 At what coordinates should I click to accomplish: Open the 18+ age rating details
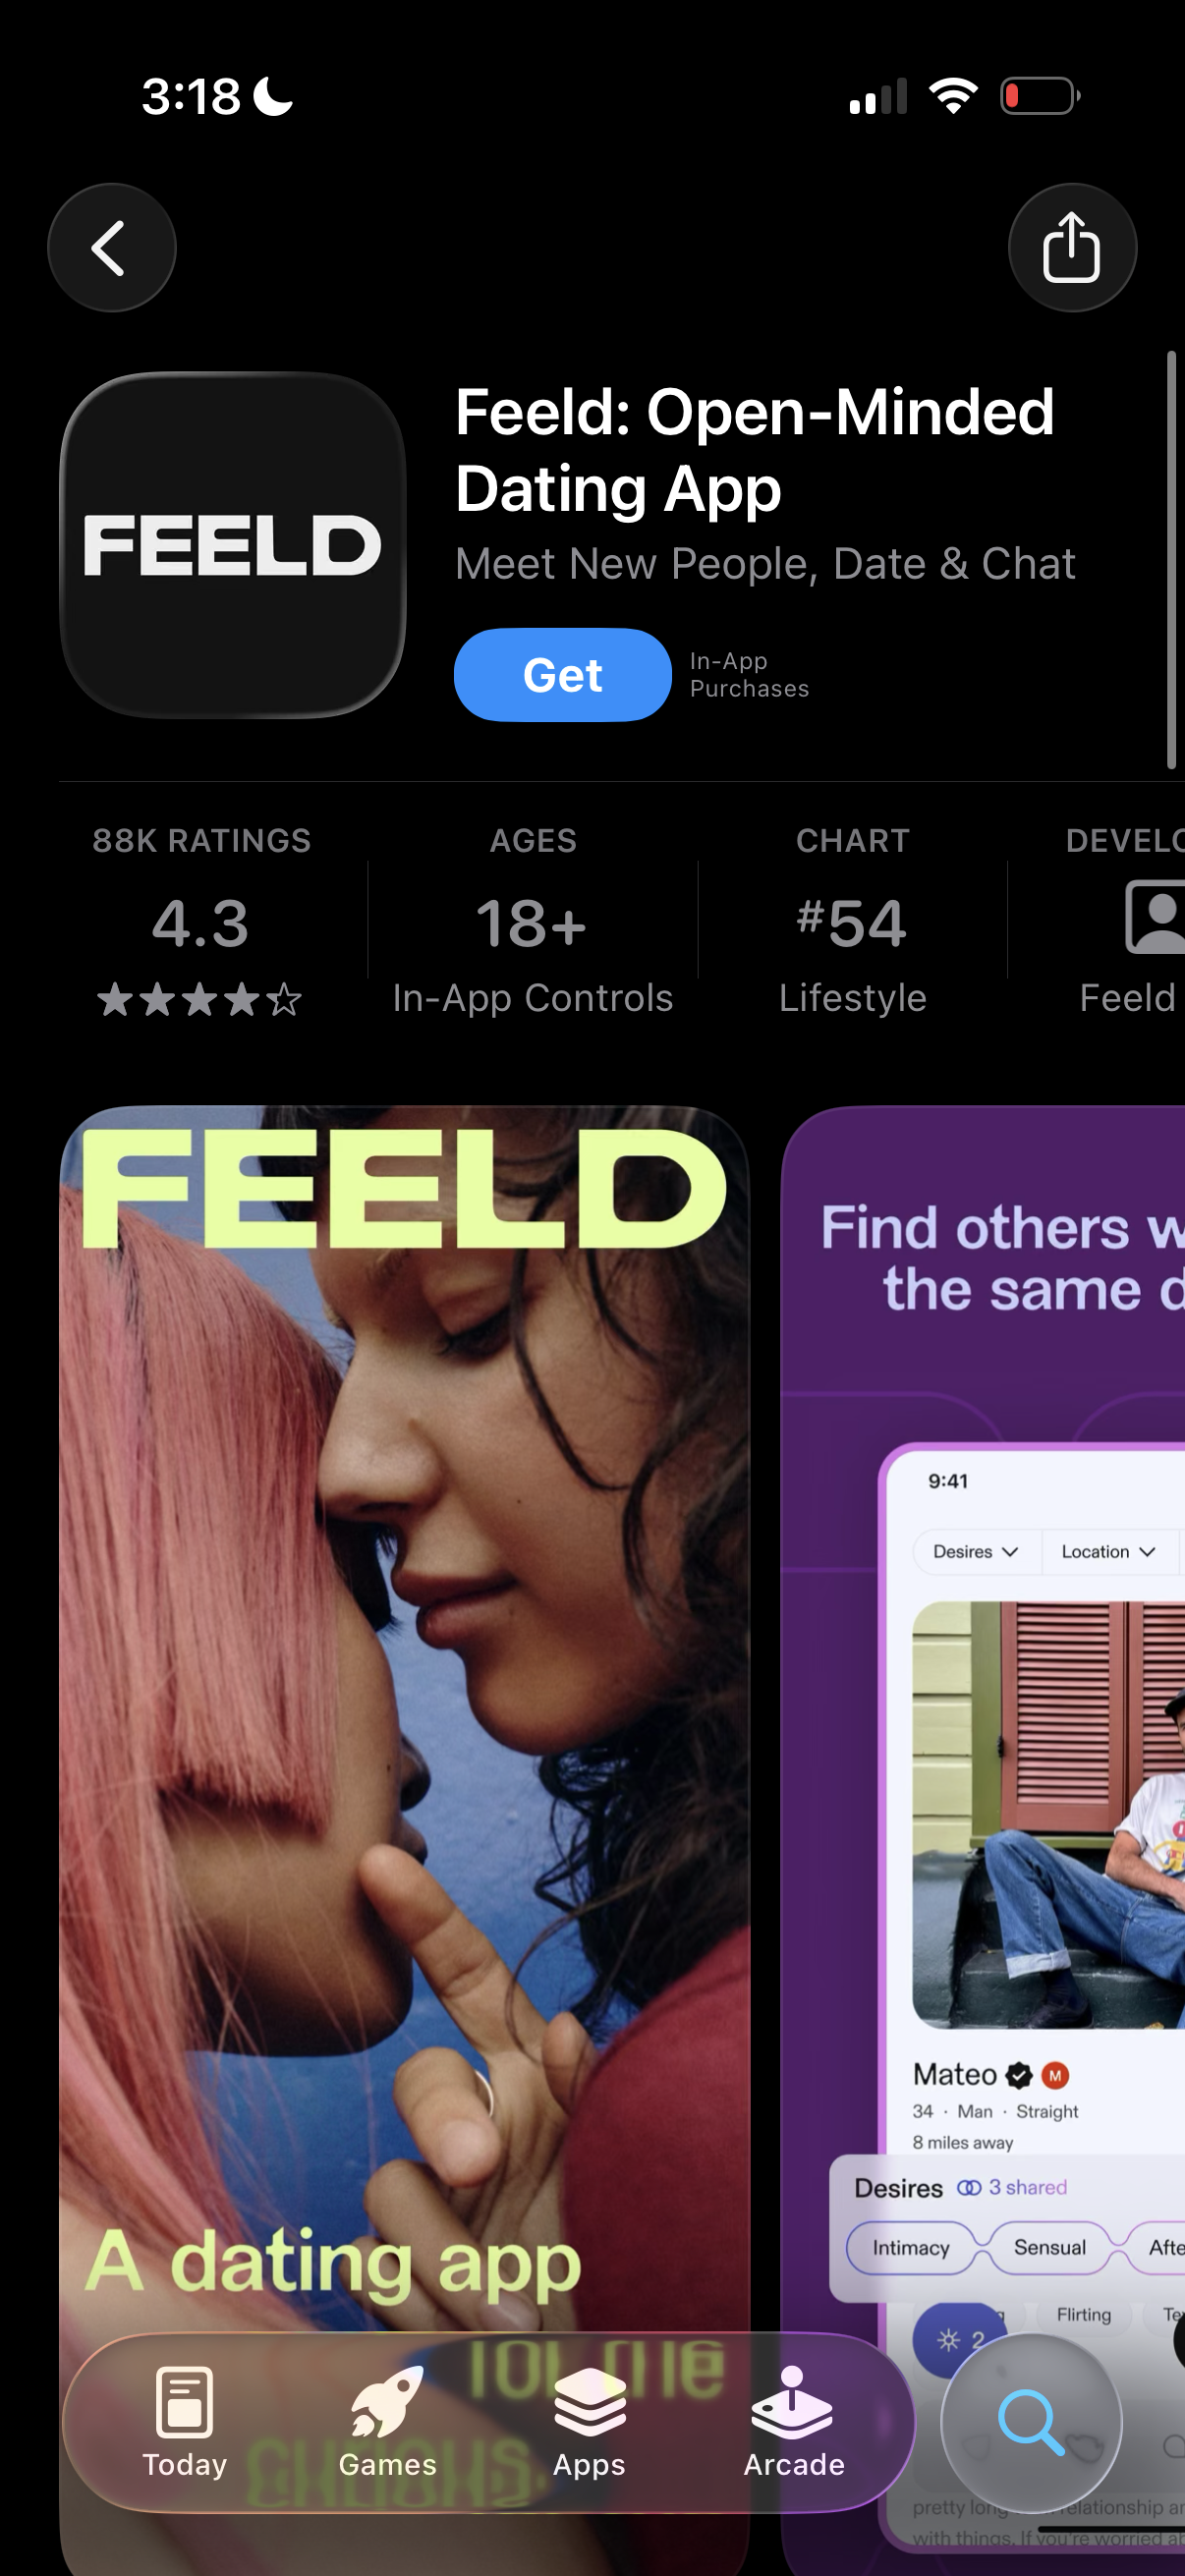(533, 921)
